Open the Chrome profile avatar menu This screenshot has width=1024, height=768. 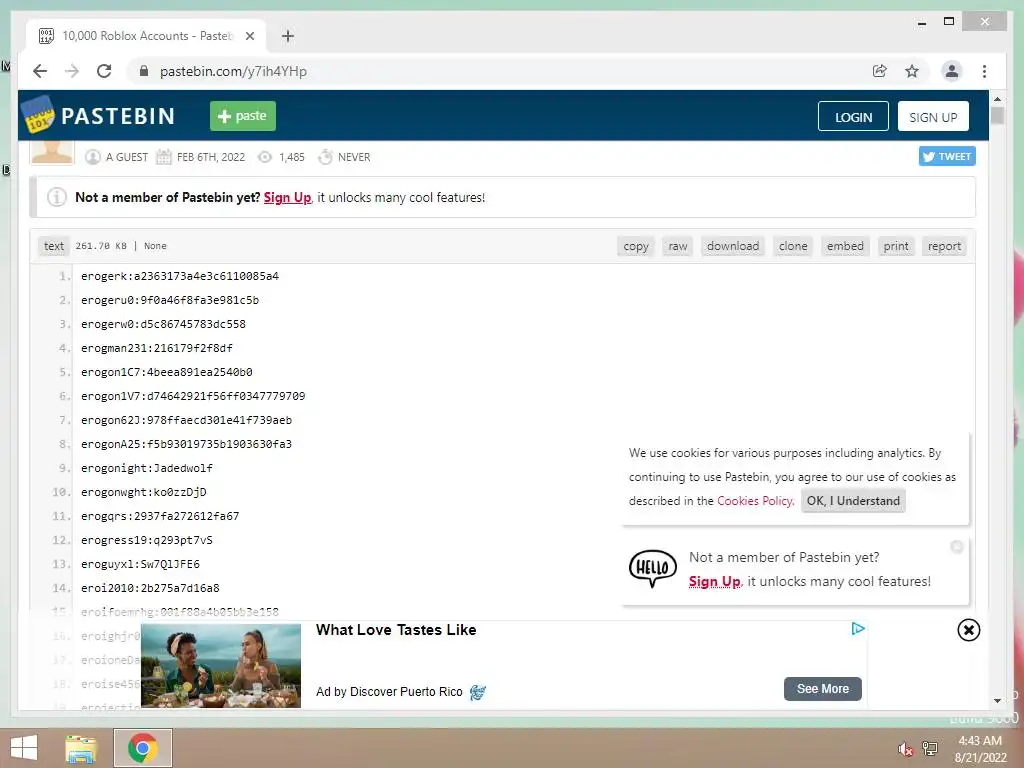(952, 71)
